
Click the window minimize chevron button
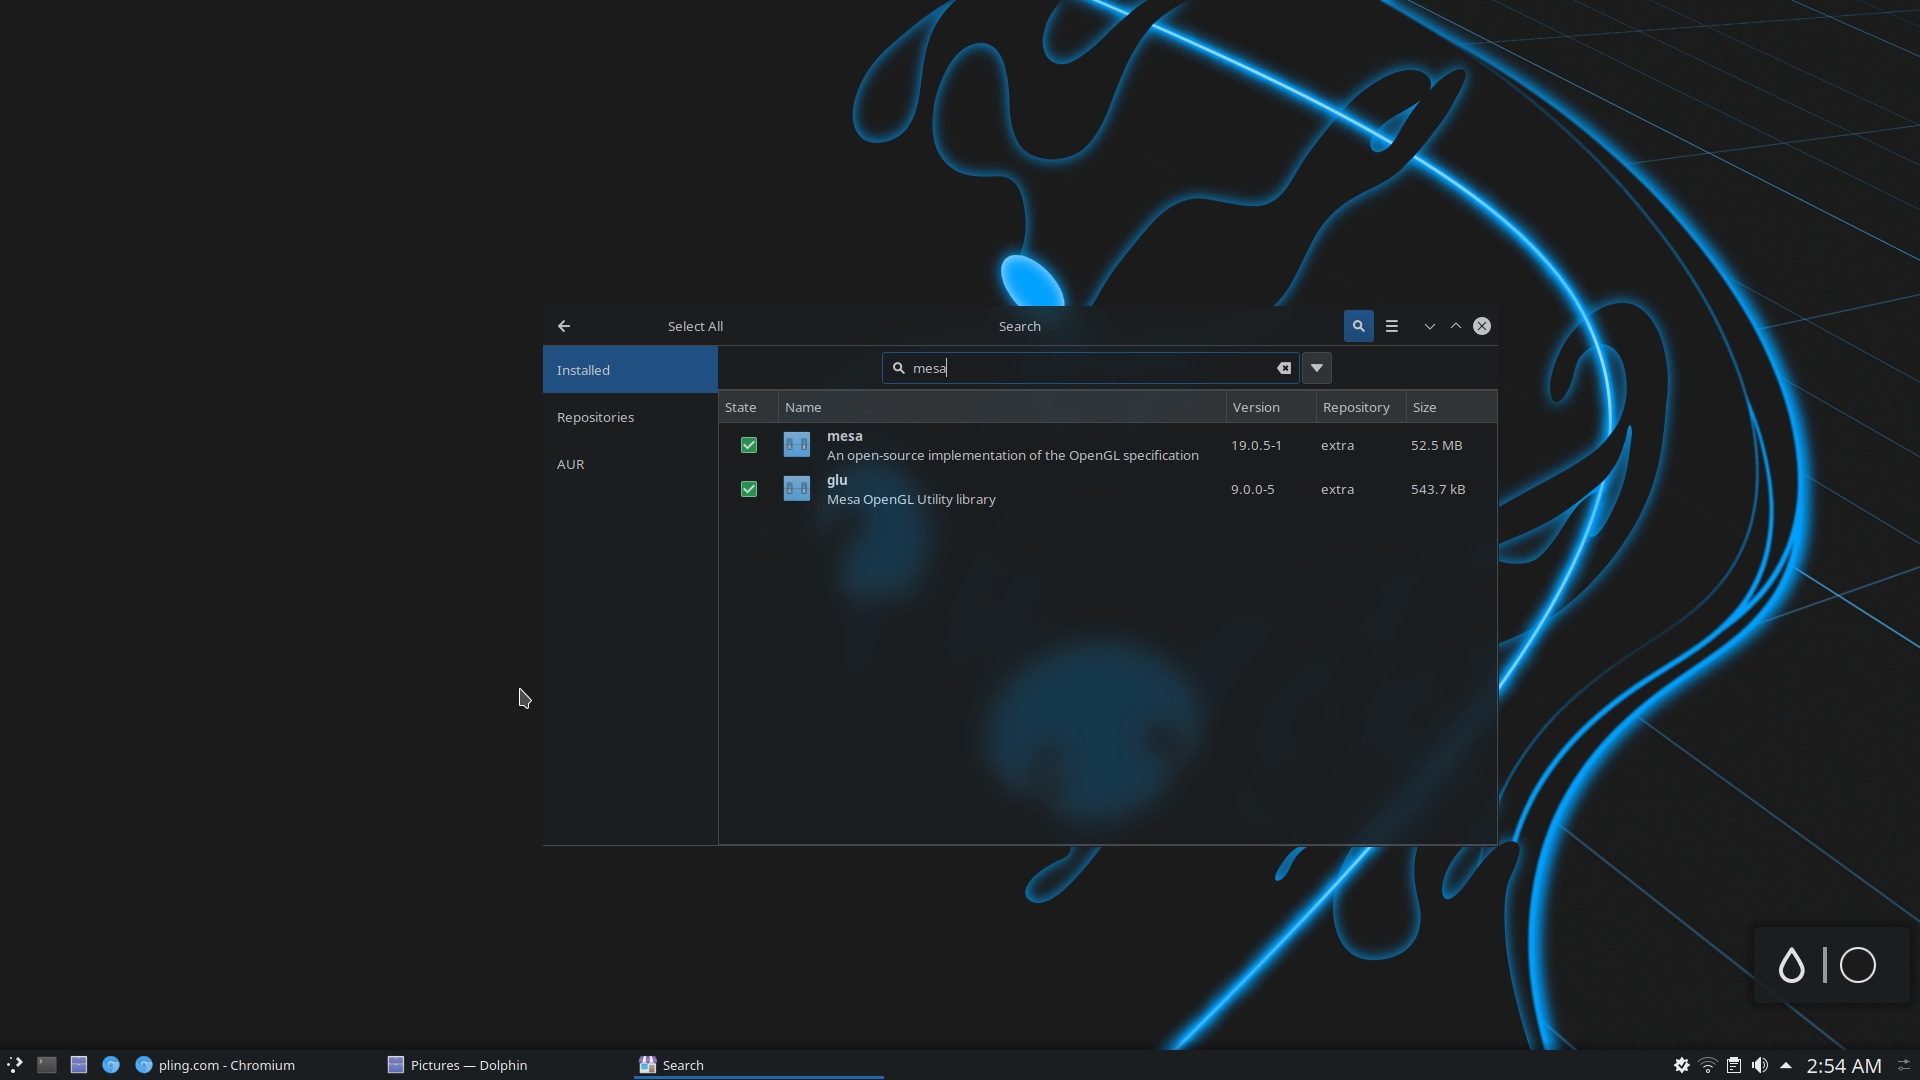[x=1430, y=326]
